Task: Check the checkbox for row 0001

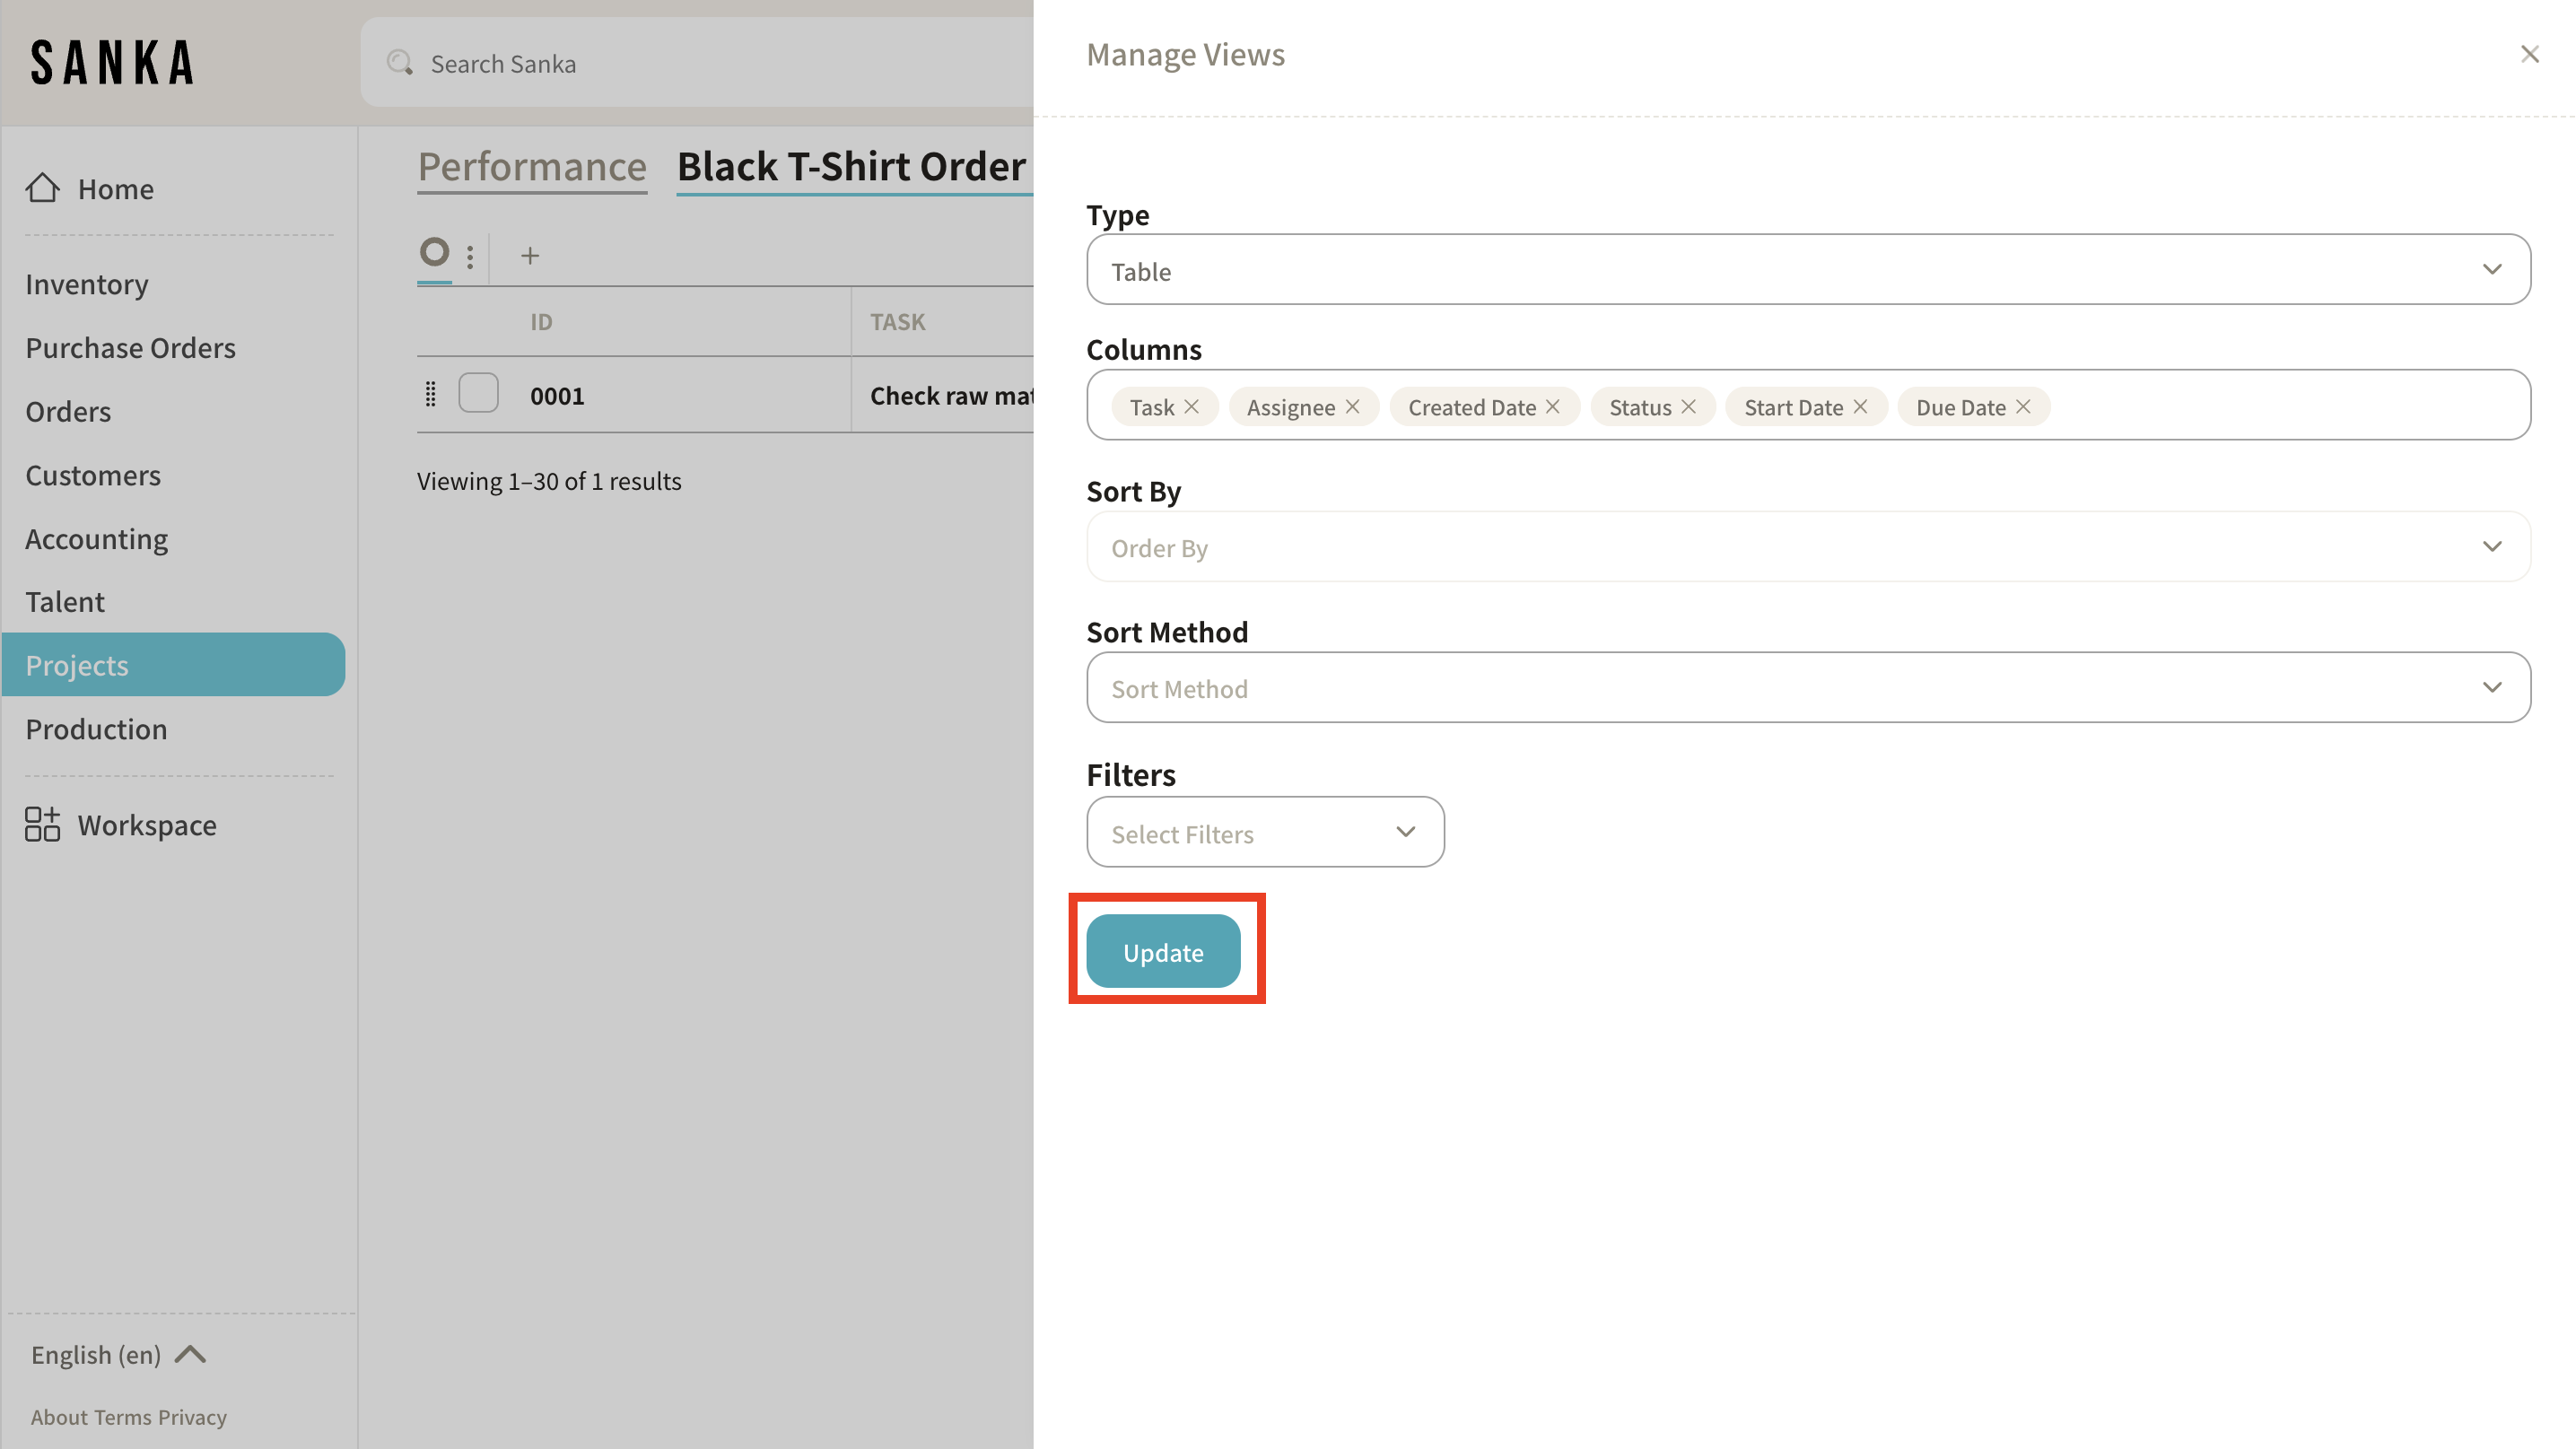Action: [478, 393]
